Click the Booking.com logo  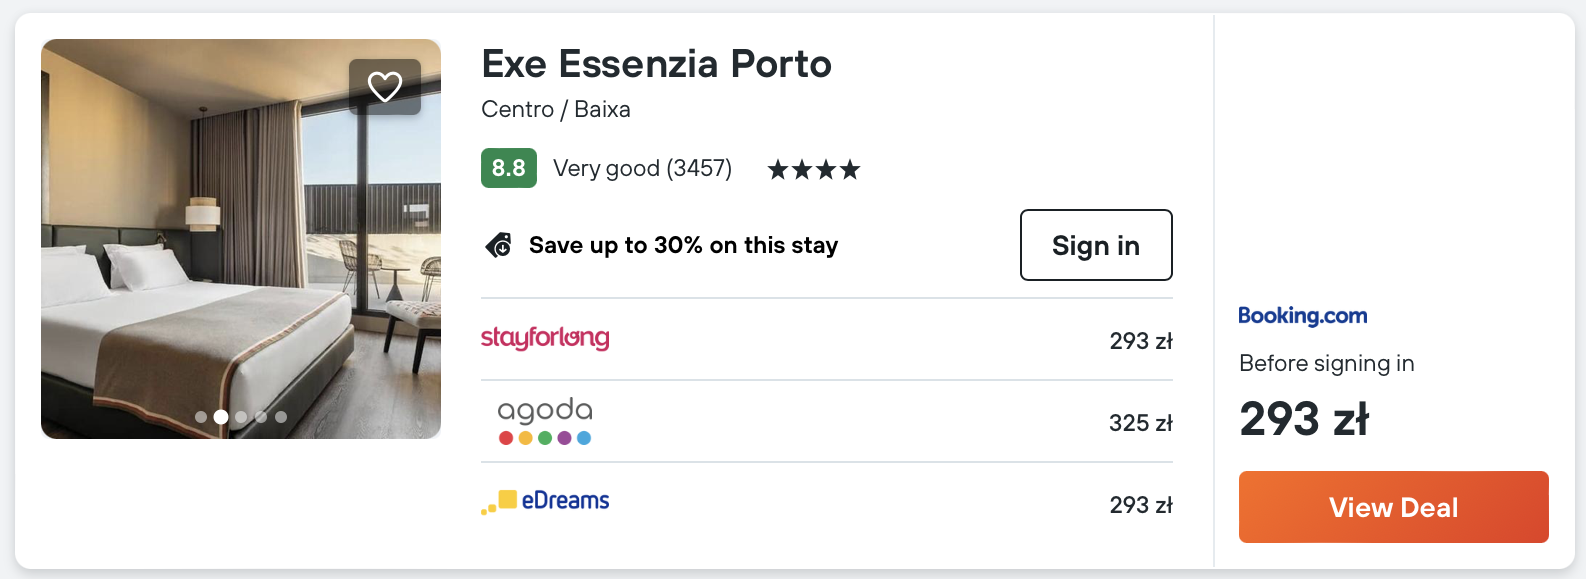point(1302,316)
